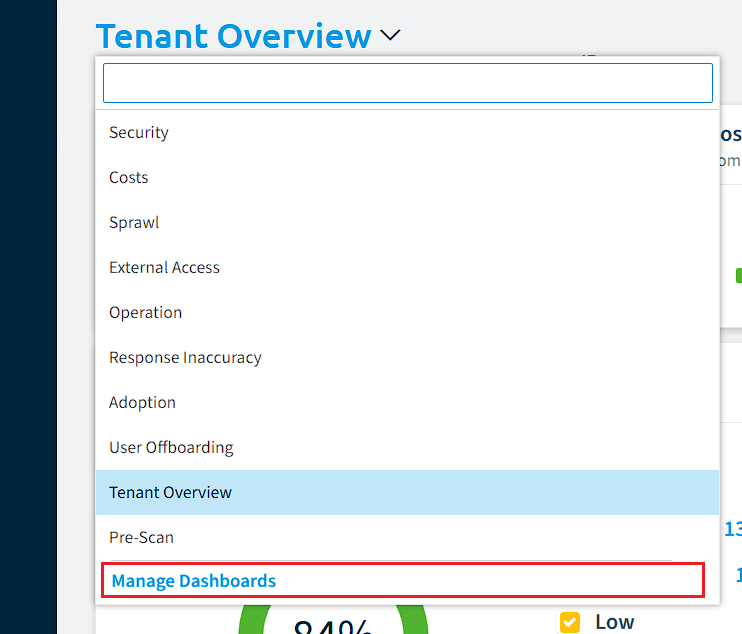Open the Pre-Scan dashboard
The image size is (742, 634).
tap(407, 537)
